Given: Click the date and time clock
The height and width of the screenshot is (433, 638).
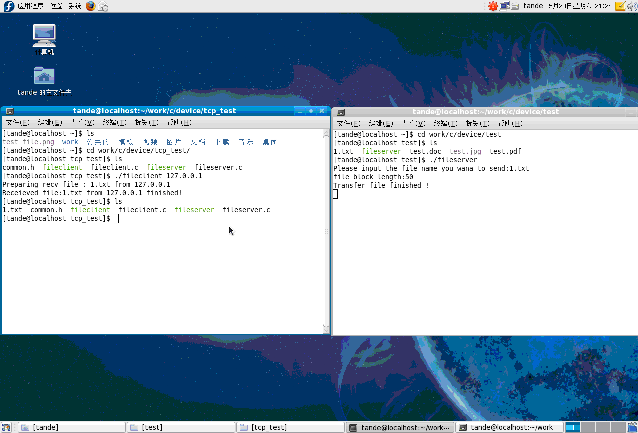Looking at the screenshot, I should [579, 6].
